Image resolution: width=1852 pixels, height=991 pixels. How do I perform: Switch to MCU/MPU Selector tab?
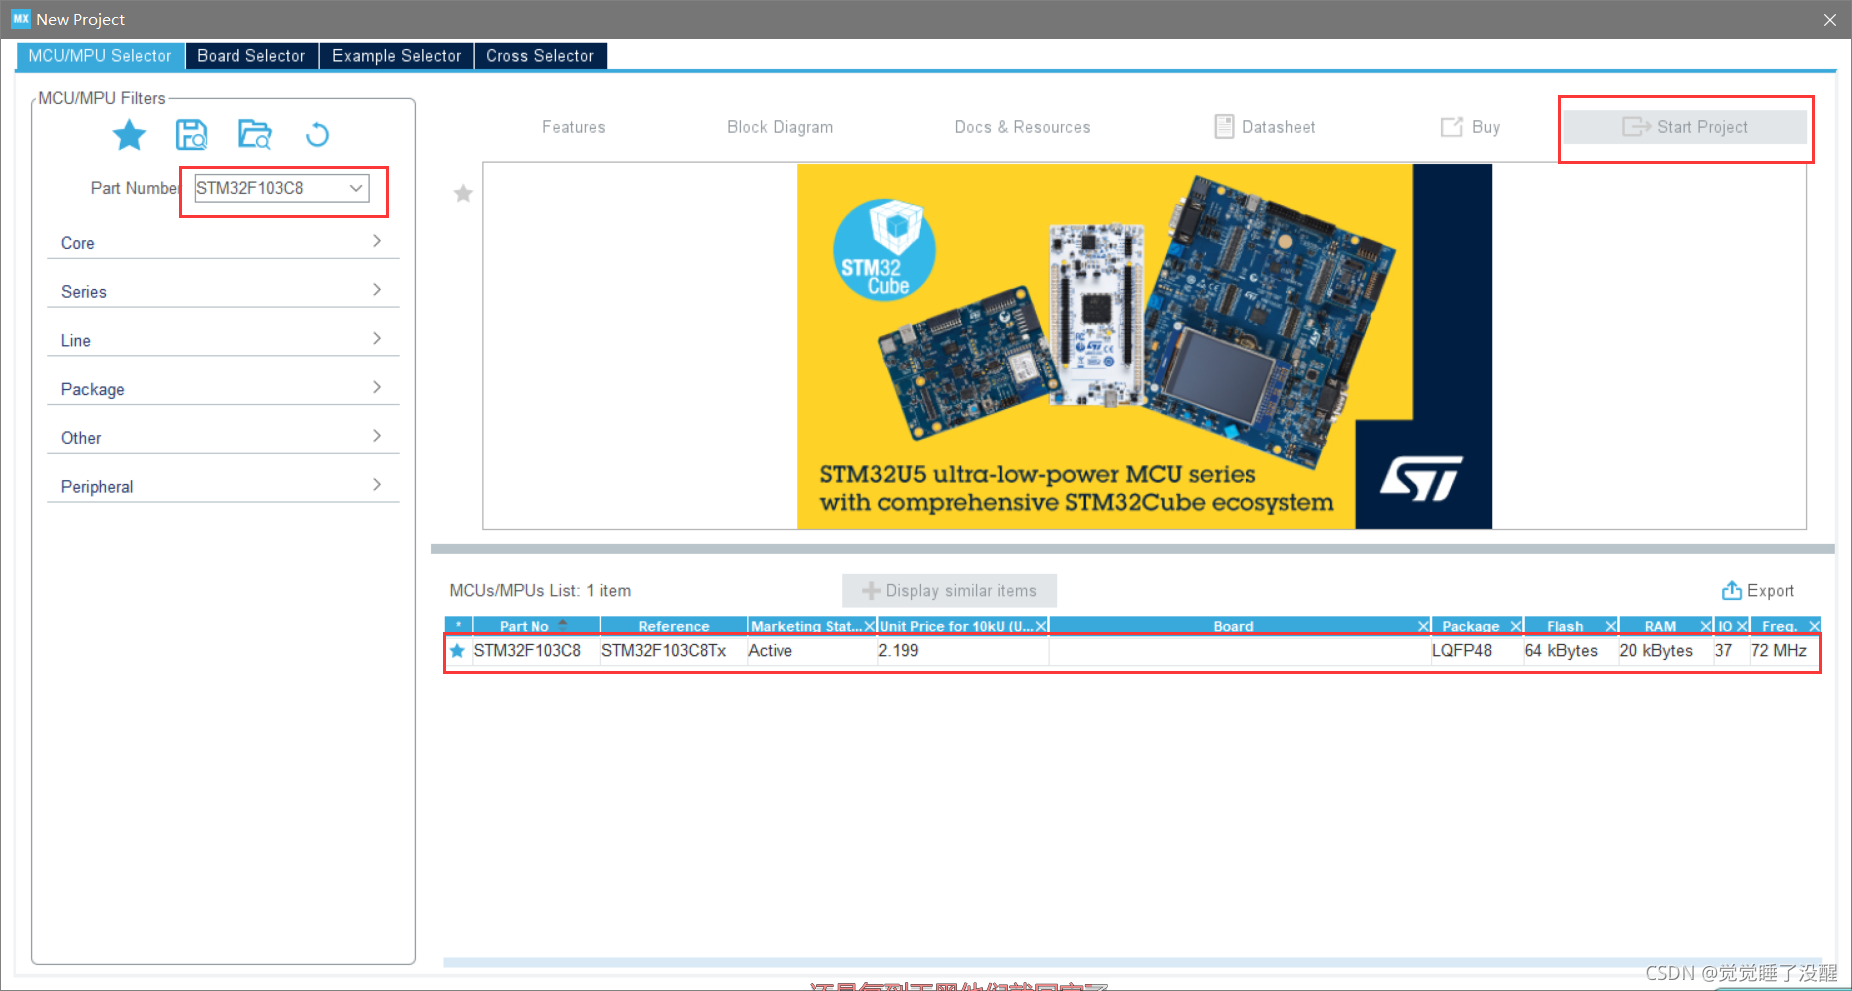[100, 56]
